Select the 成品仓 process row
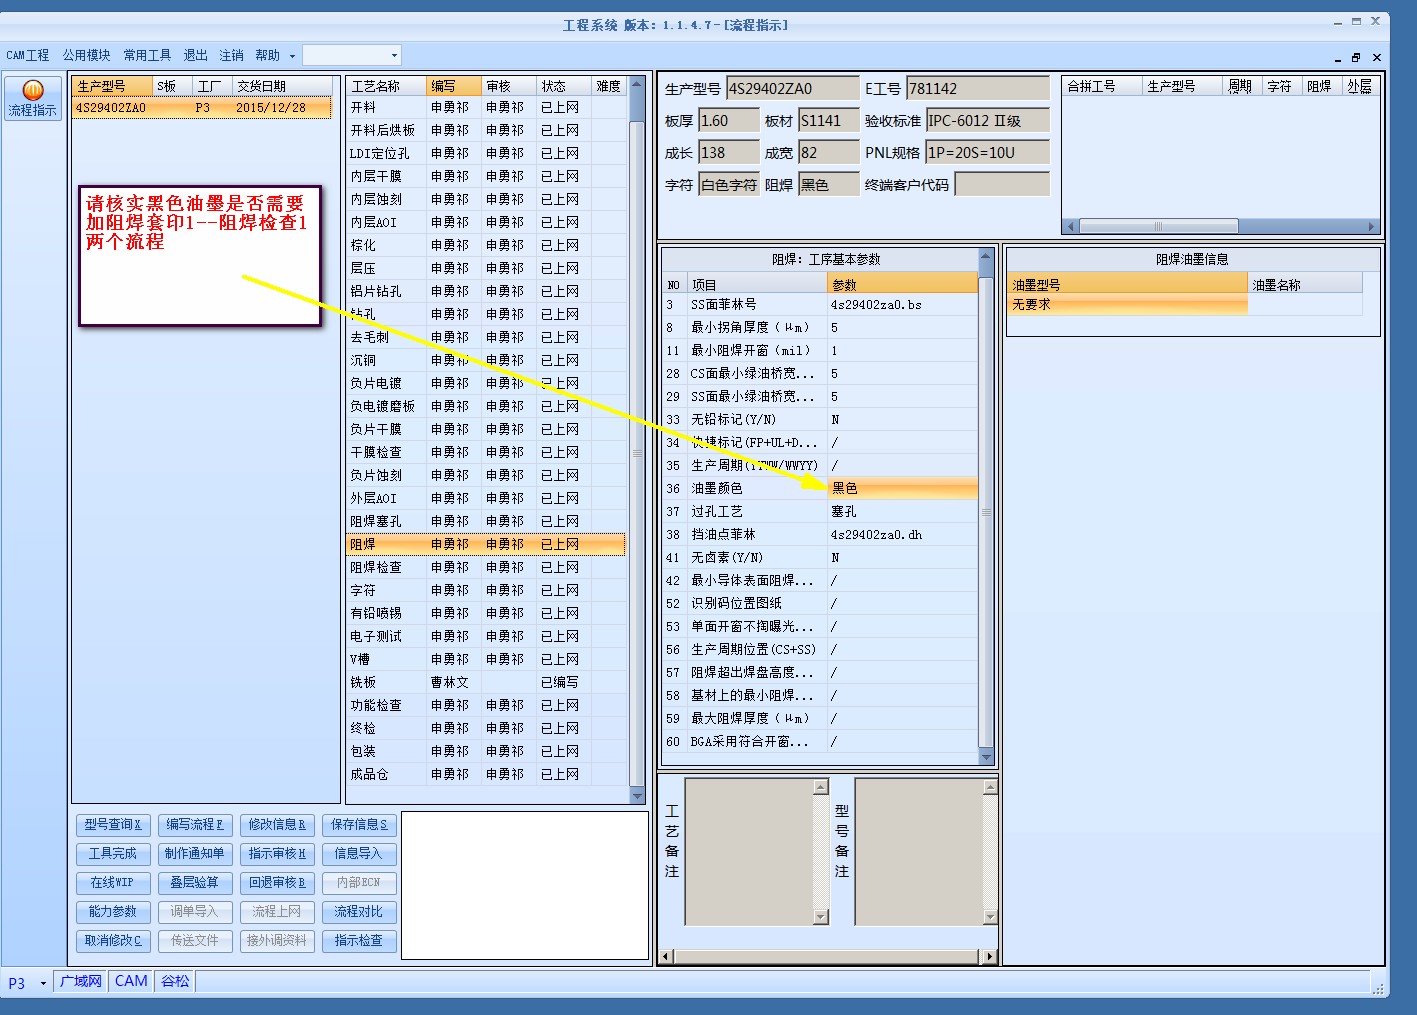Screen dimensions: 1417x1015 487,774
